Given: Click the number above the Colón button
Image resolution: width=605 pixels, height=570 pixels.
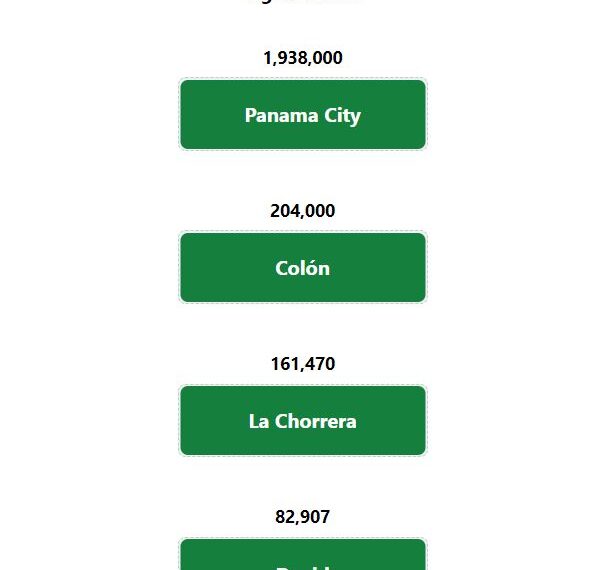Looking at the screenshot, I should (x=303, y=211).
